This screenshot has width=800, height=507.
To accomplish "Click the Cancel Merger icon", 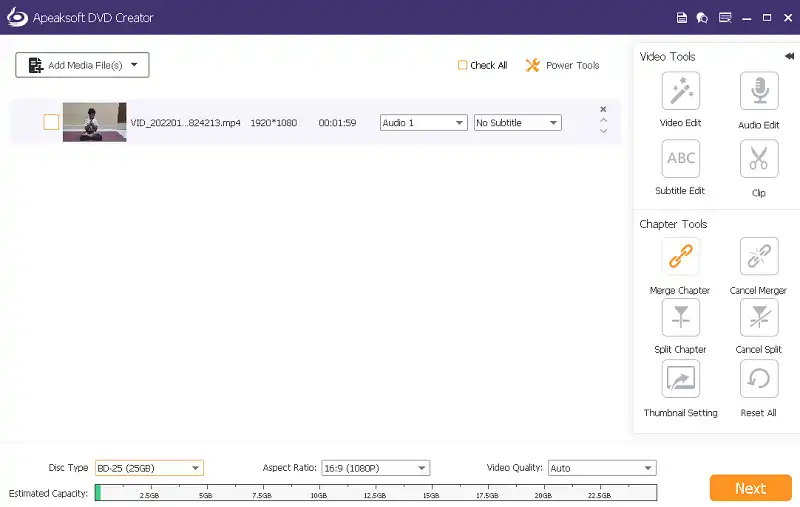I will click(x=758, y=257).
